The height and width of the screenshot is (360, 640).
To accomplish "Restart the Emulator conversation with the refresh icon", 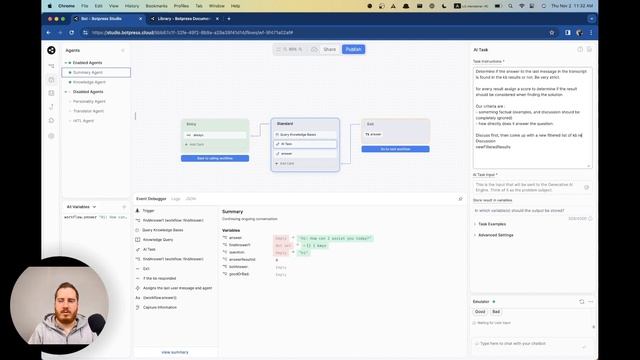I will click(x=582, y=302).
